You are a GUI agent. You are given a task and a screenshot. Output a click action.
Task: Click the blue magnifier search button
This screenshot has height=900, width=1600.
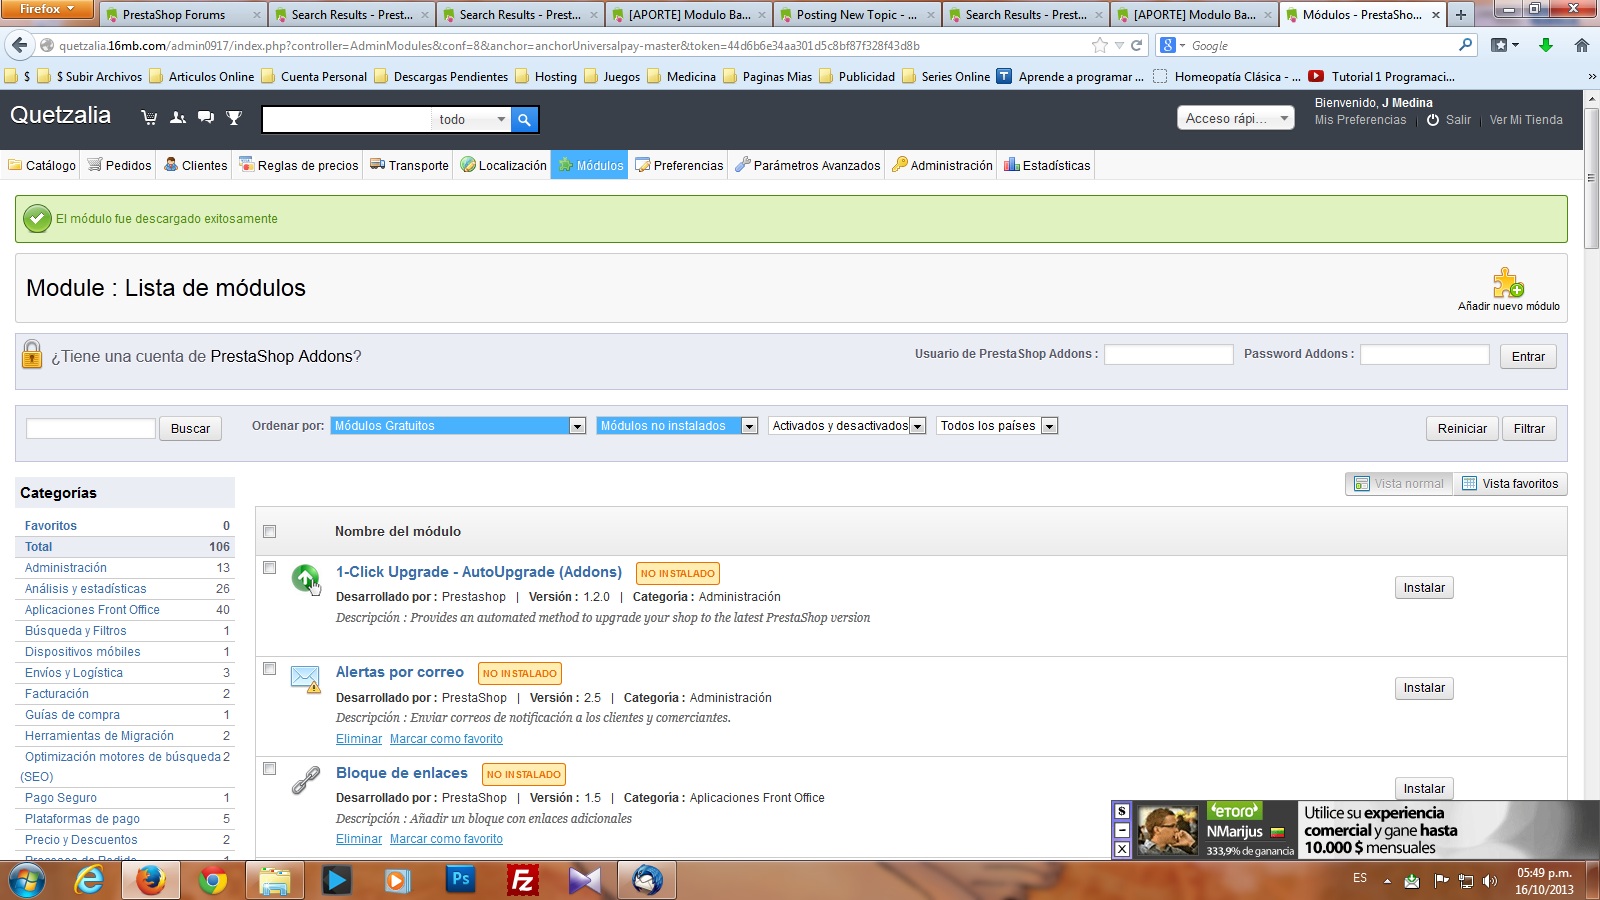[524, 120]
